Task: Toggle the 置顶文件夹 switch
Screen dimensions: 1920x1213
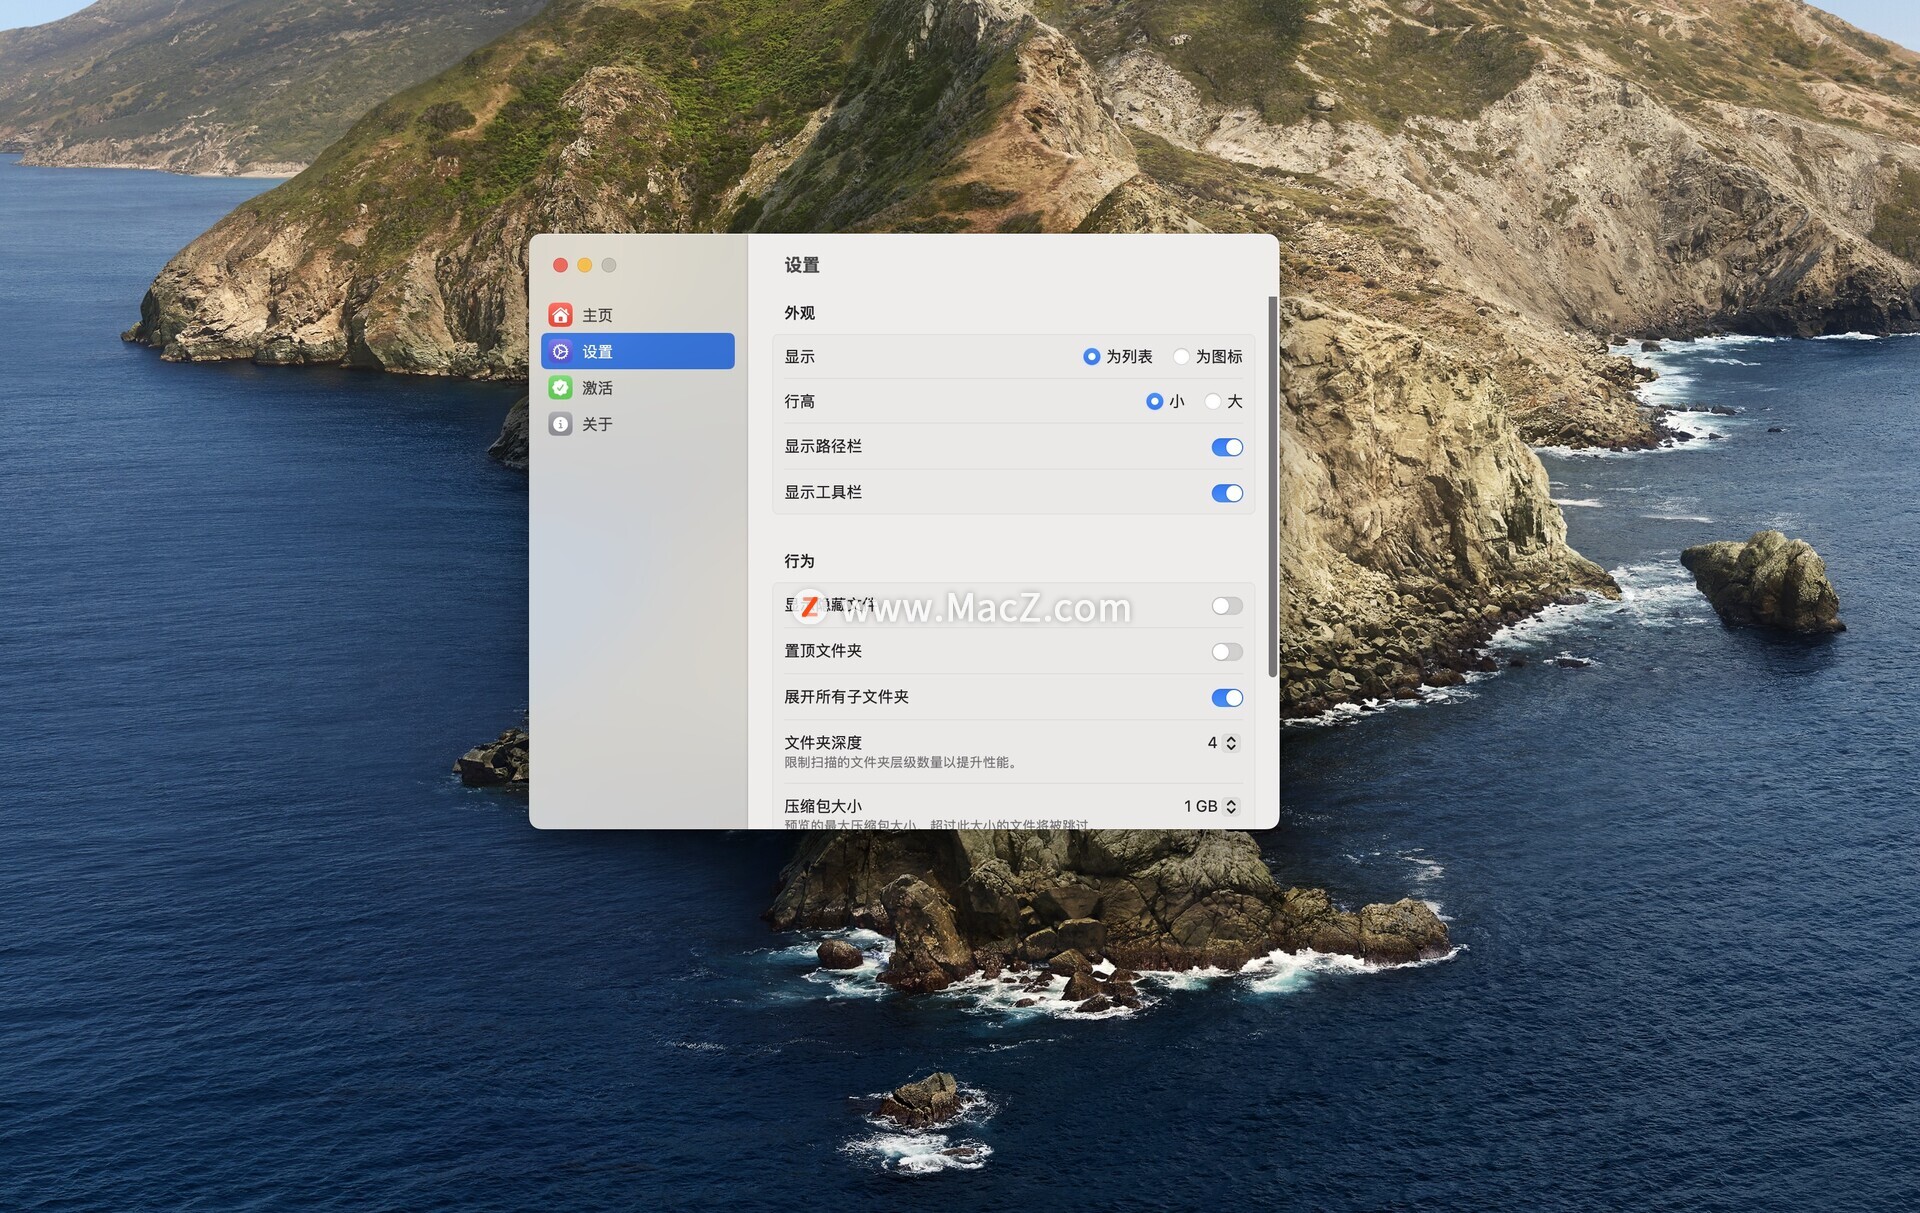Action: [x=1227, y=652]
